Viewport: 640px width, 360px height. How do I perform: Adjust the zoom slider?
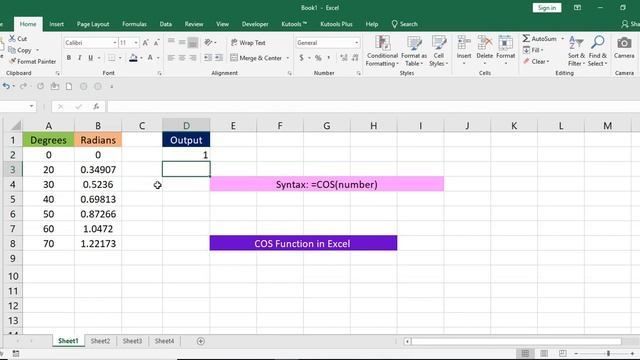point(608,353)
